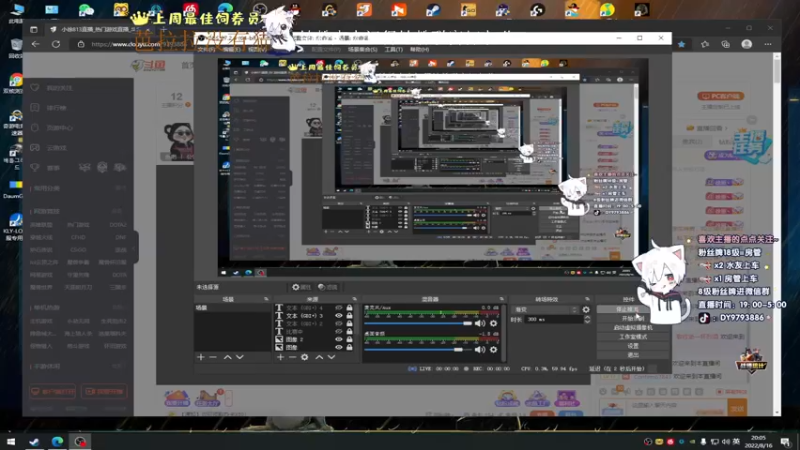Open the Edge collections icon
This screenshot has width=800, height=450.
726,44
